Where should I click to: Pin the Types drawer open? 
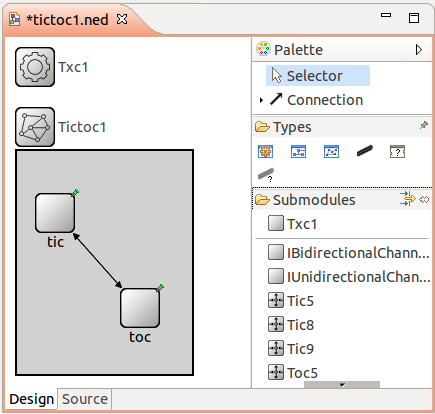click(x=424, y=125)
